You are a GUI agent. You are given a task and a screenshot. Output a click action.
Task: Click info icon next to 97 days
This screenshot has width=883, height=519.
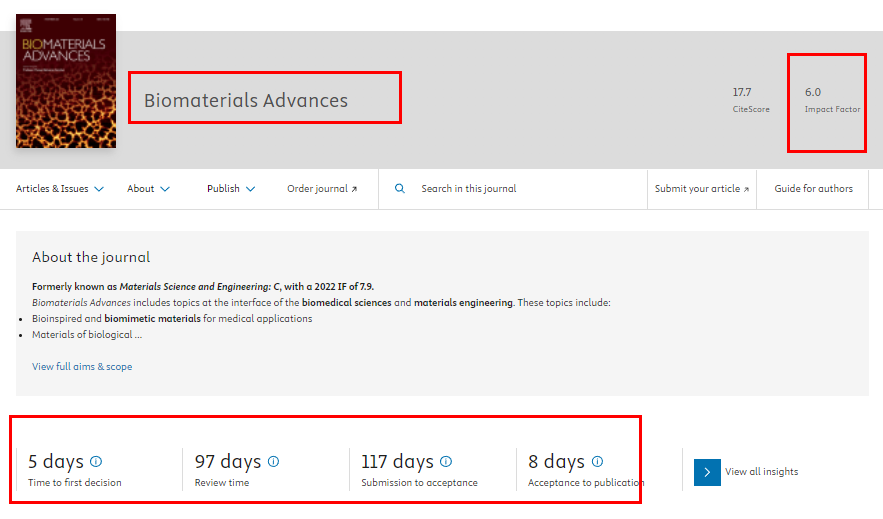[274, 462]
